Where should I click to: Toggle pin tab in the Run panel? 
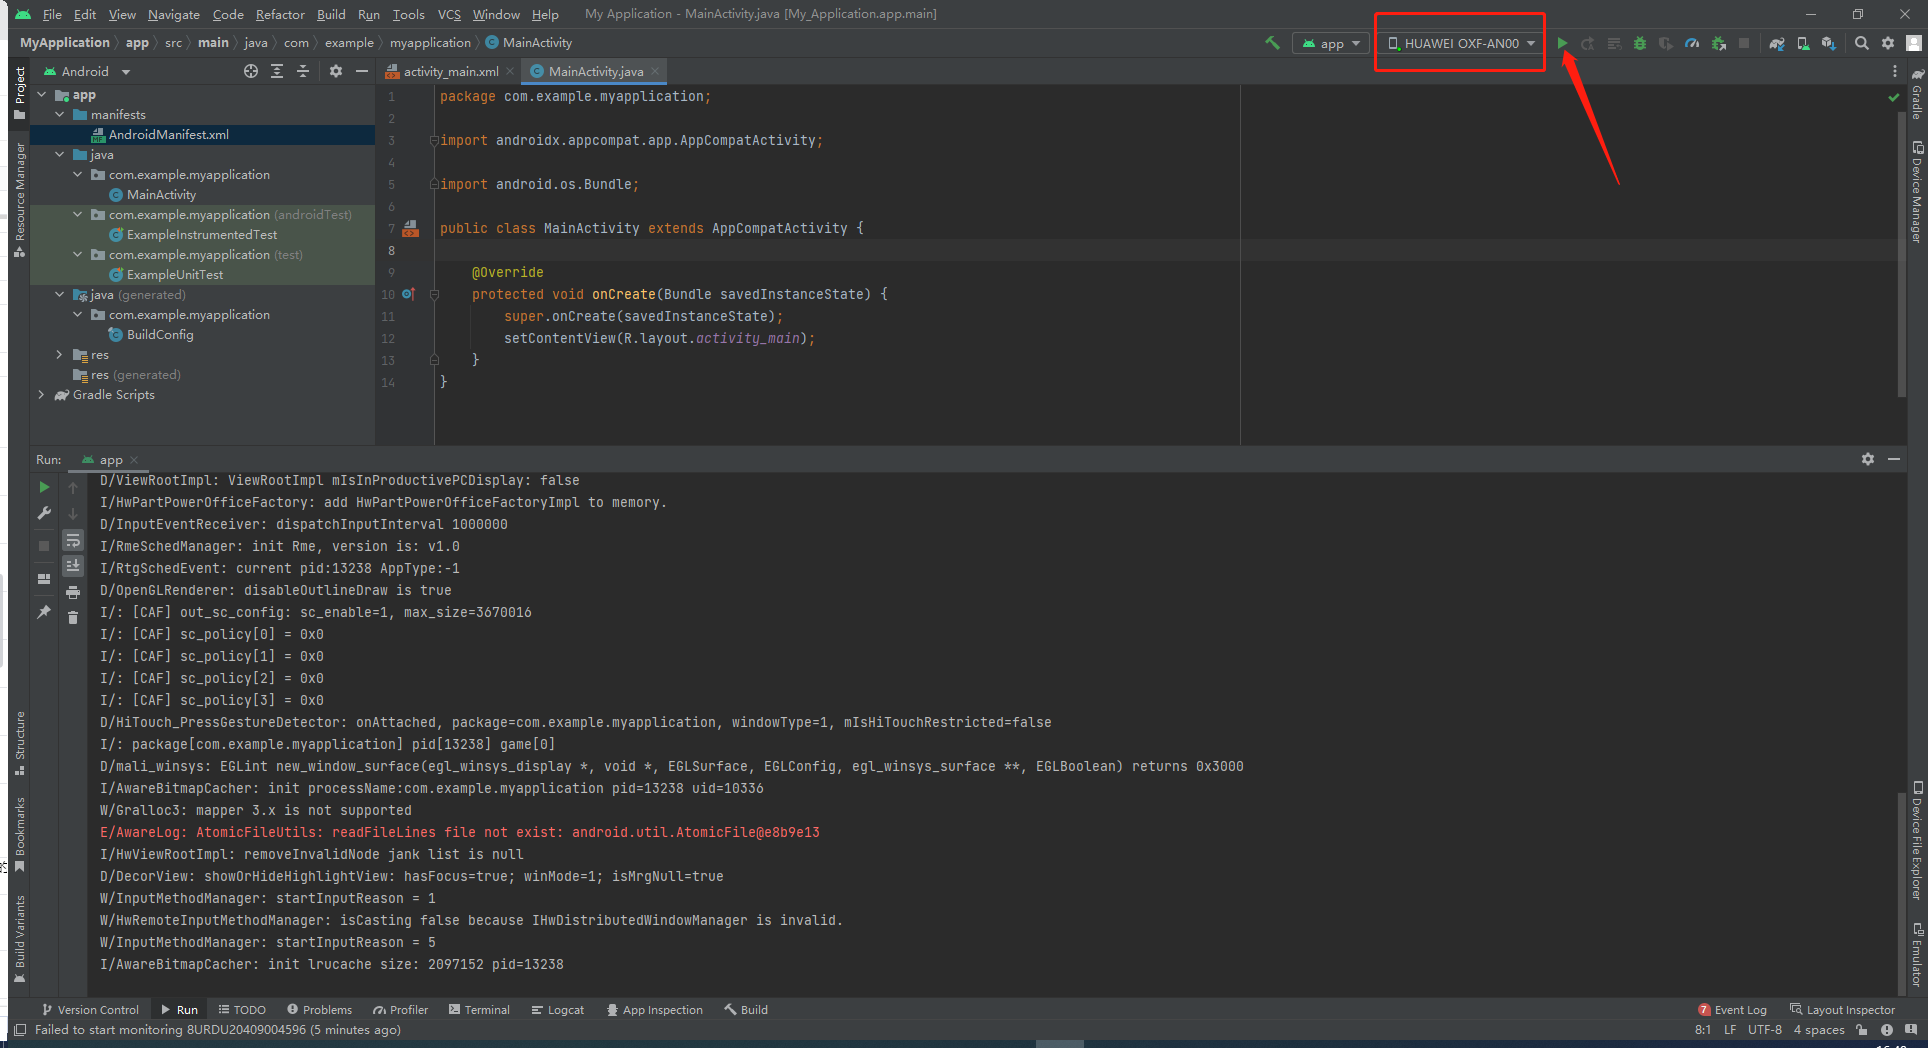44,611
